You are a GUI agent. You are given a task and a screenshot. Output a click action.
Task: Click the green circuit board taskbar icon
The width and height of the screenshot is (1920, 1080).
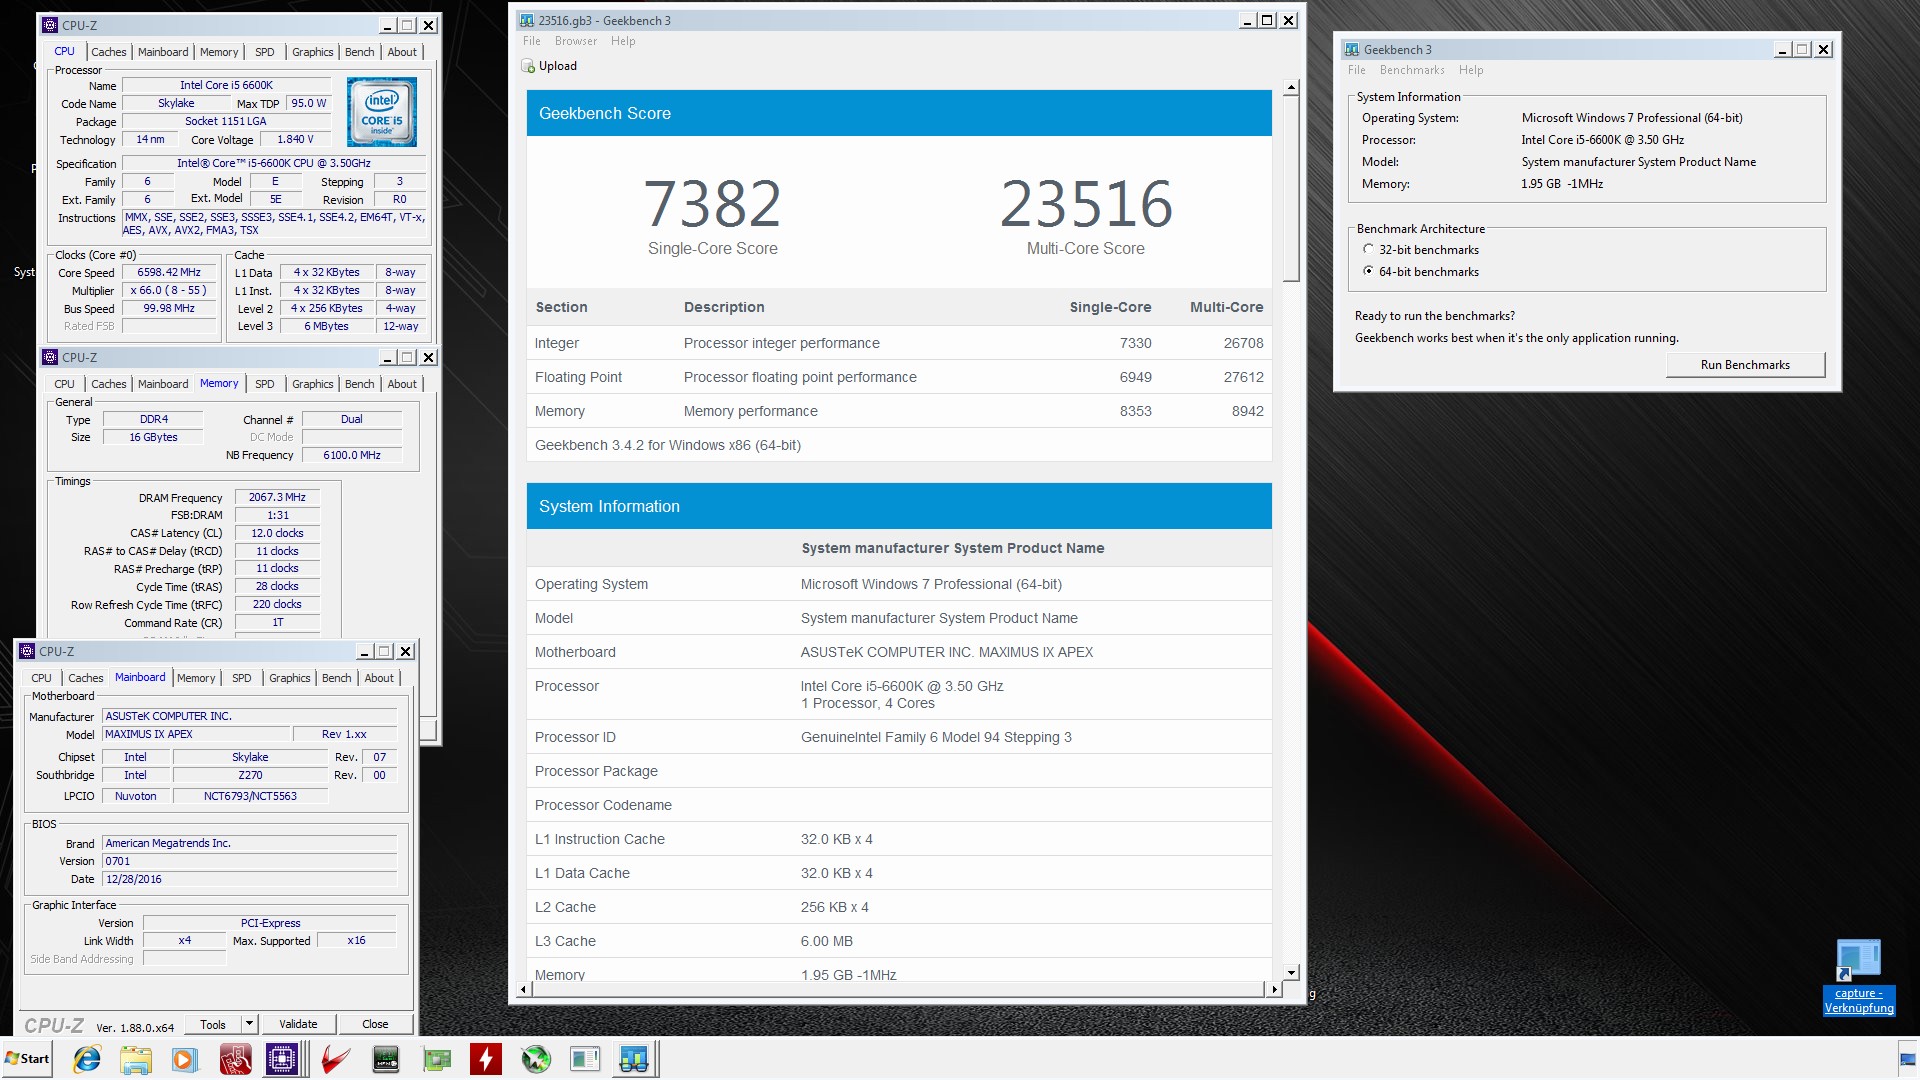click(437, 1059)
